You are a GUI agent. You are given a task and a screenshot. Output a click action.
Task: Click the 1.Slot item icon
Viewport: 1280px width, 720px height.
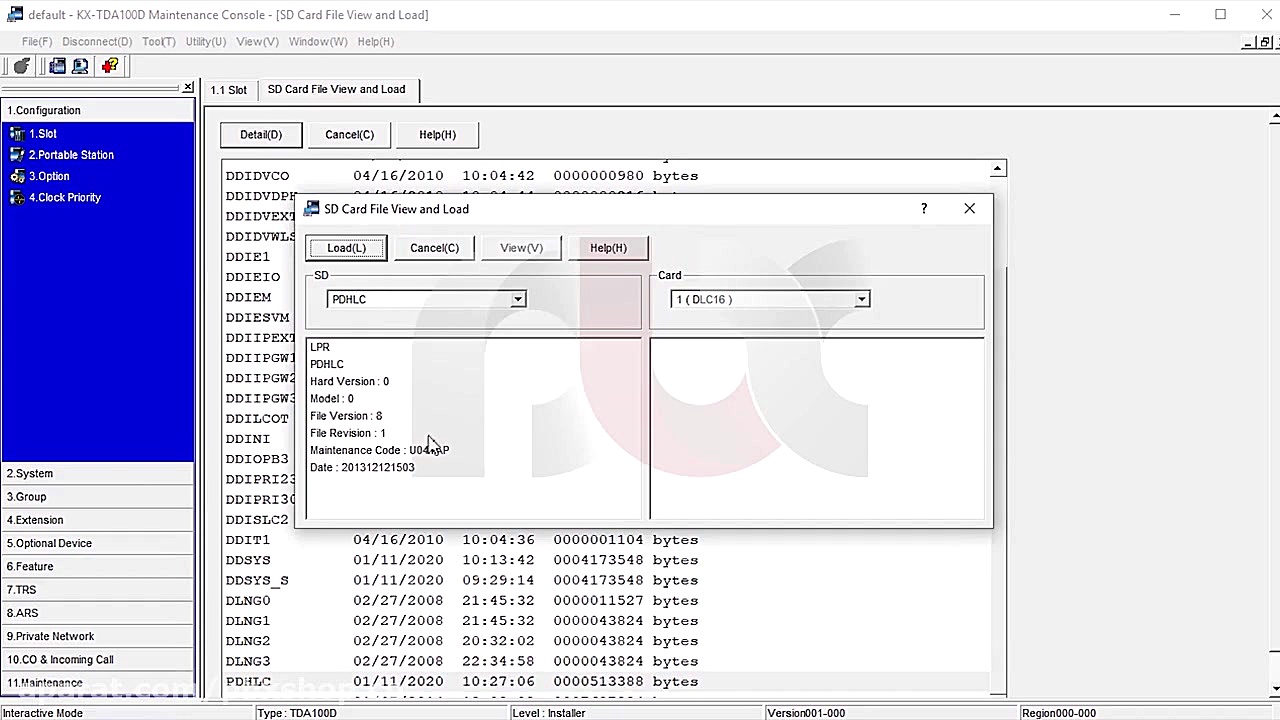tap(16, 133)
